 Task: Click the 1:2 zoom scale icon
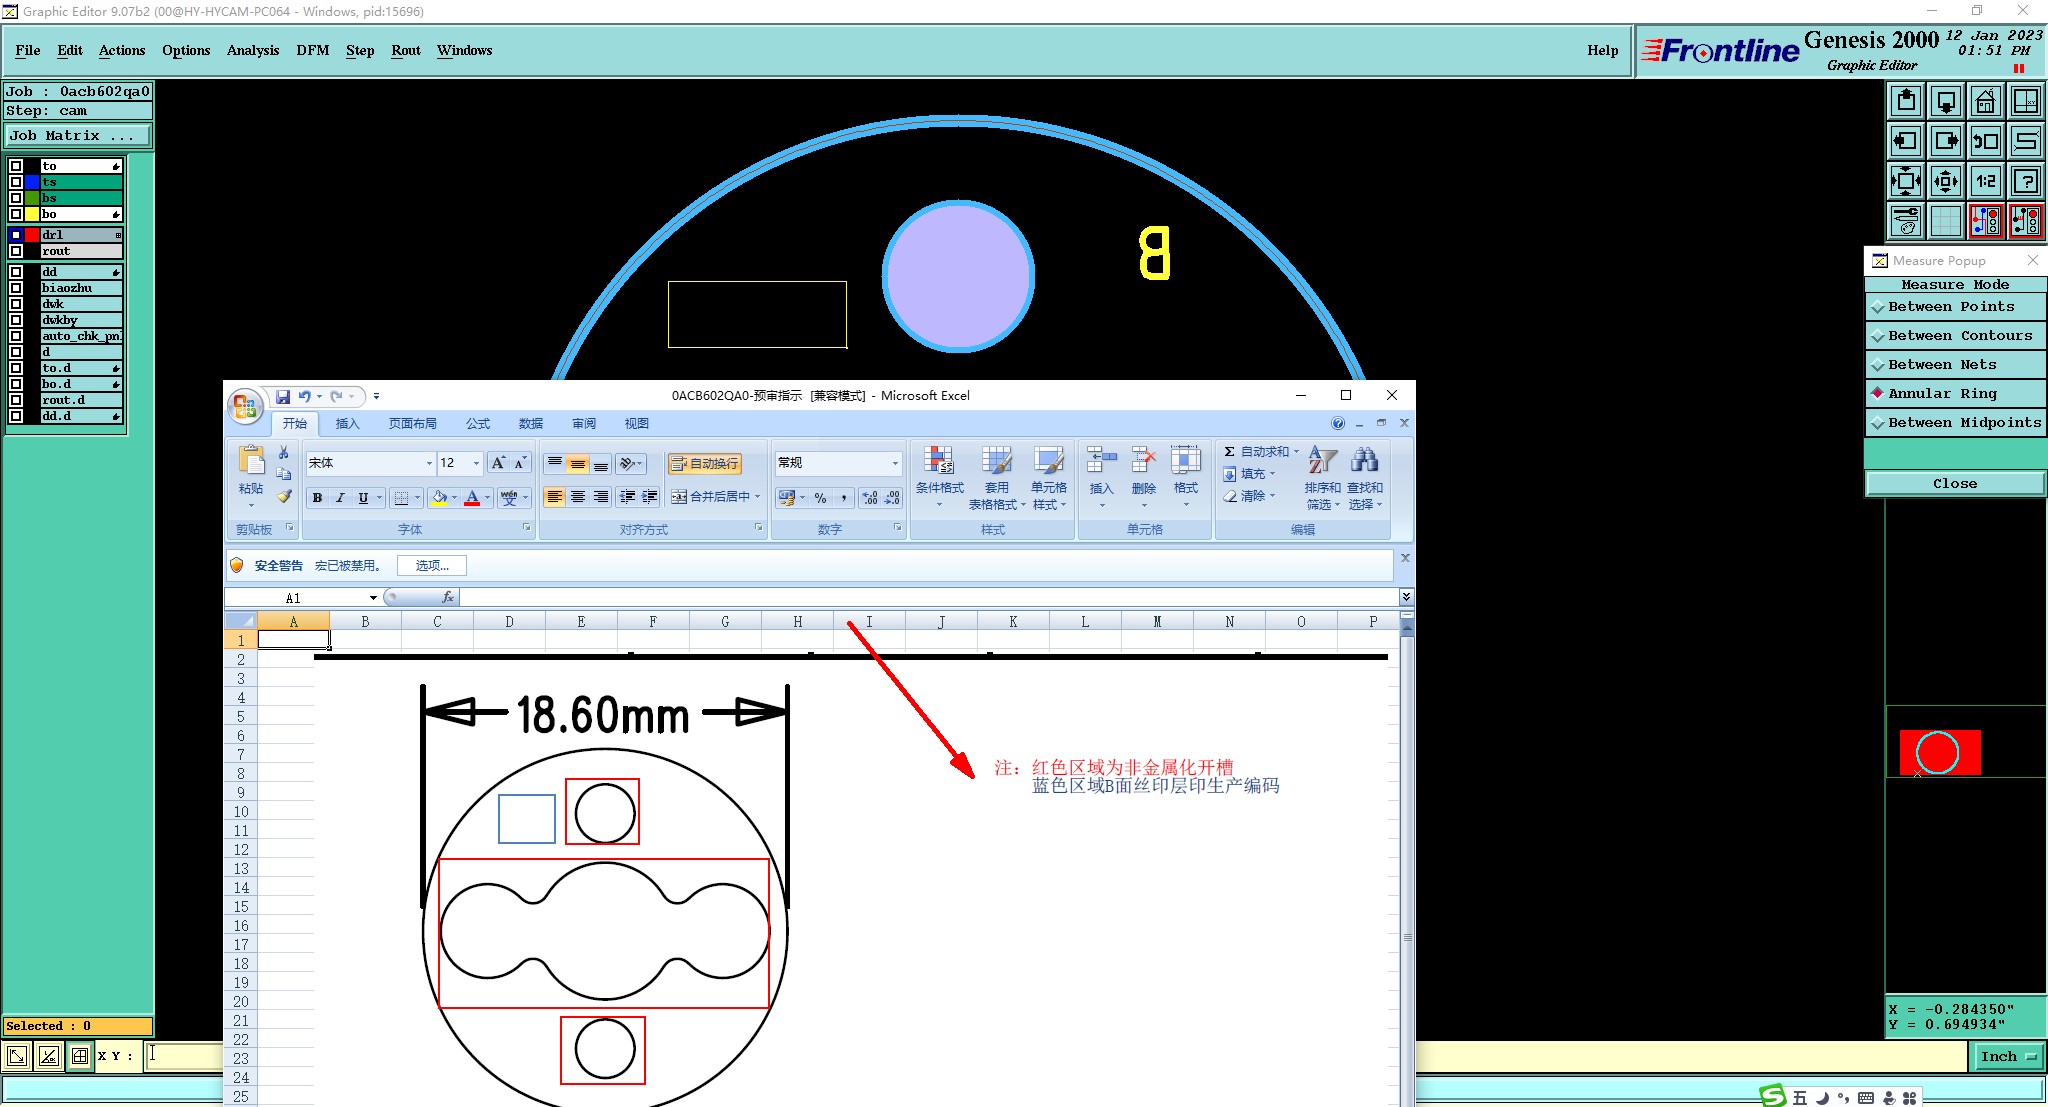click(1985, 181)
